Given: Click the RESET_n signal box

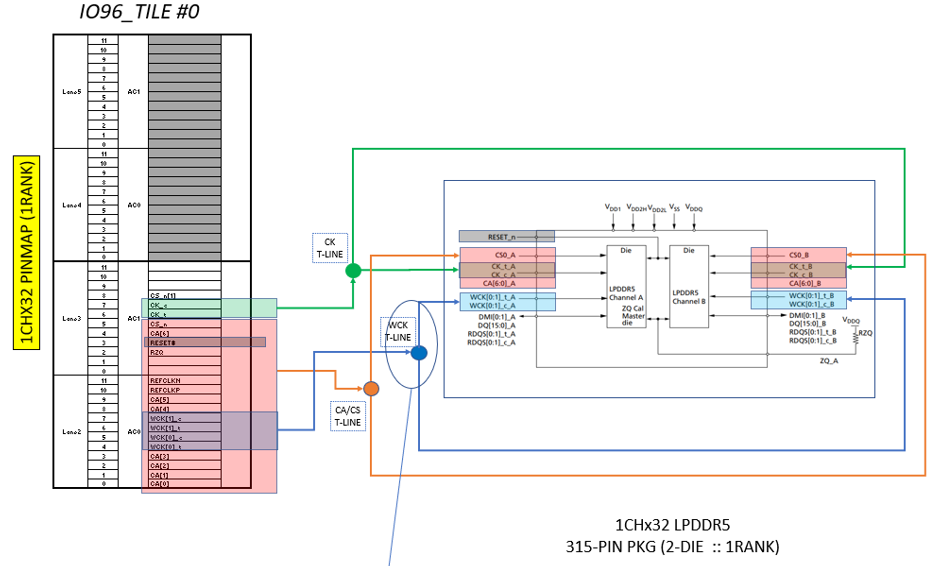Looking at the screenshot, I should point(507,237).
